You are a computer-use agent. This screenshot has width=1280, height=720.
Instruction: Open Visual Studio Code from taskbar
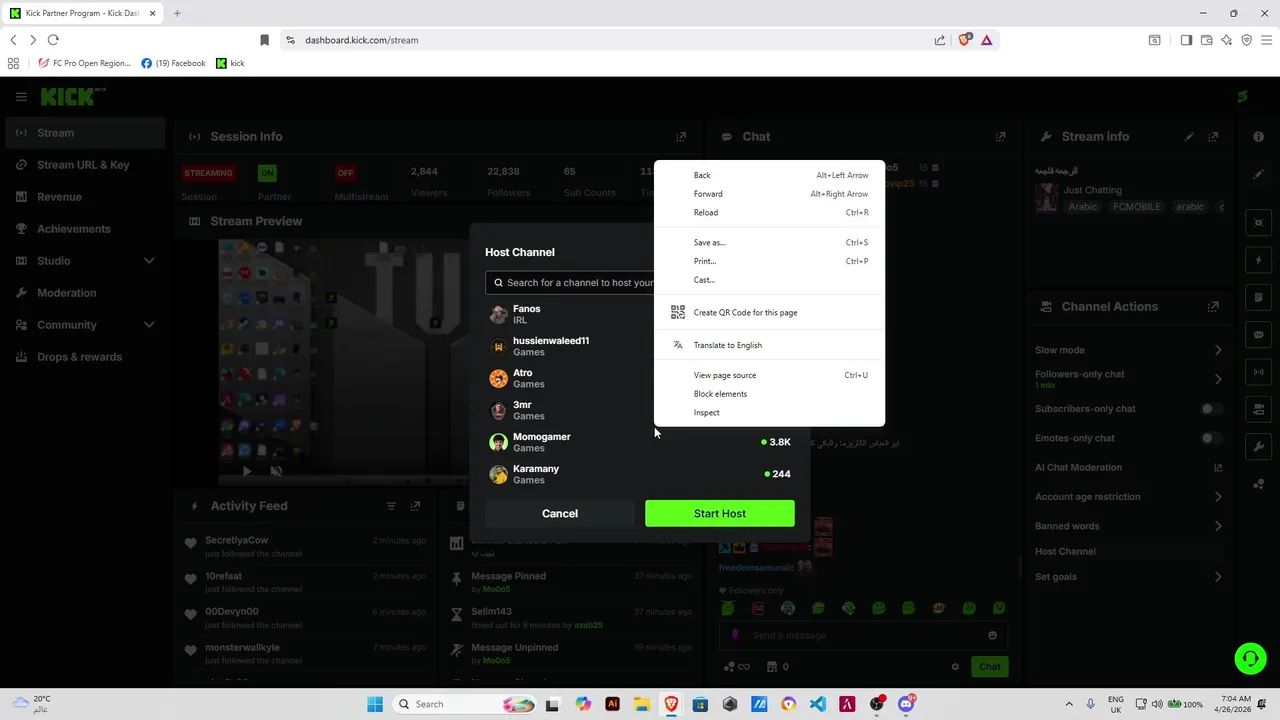click(x=818, y=704)
